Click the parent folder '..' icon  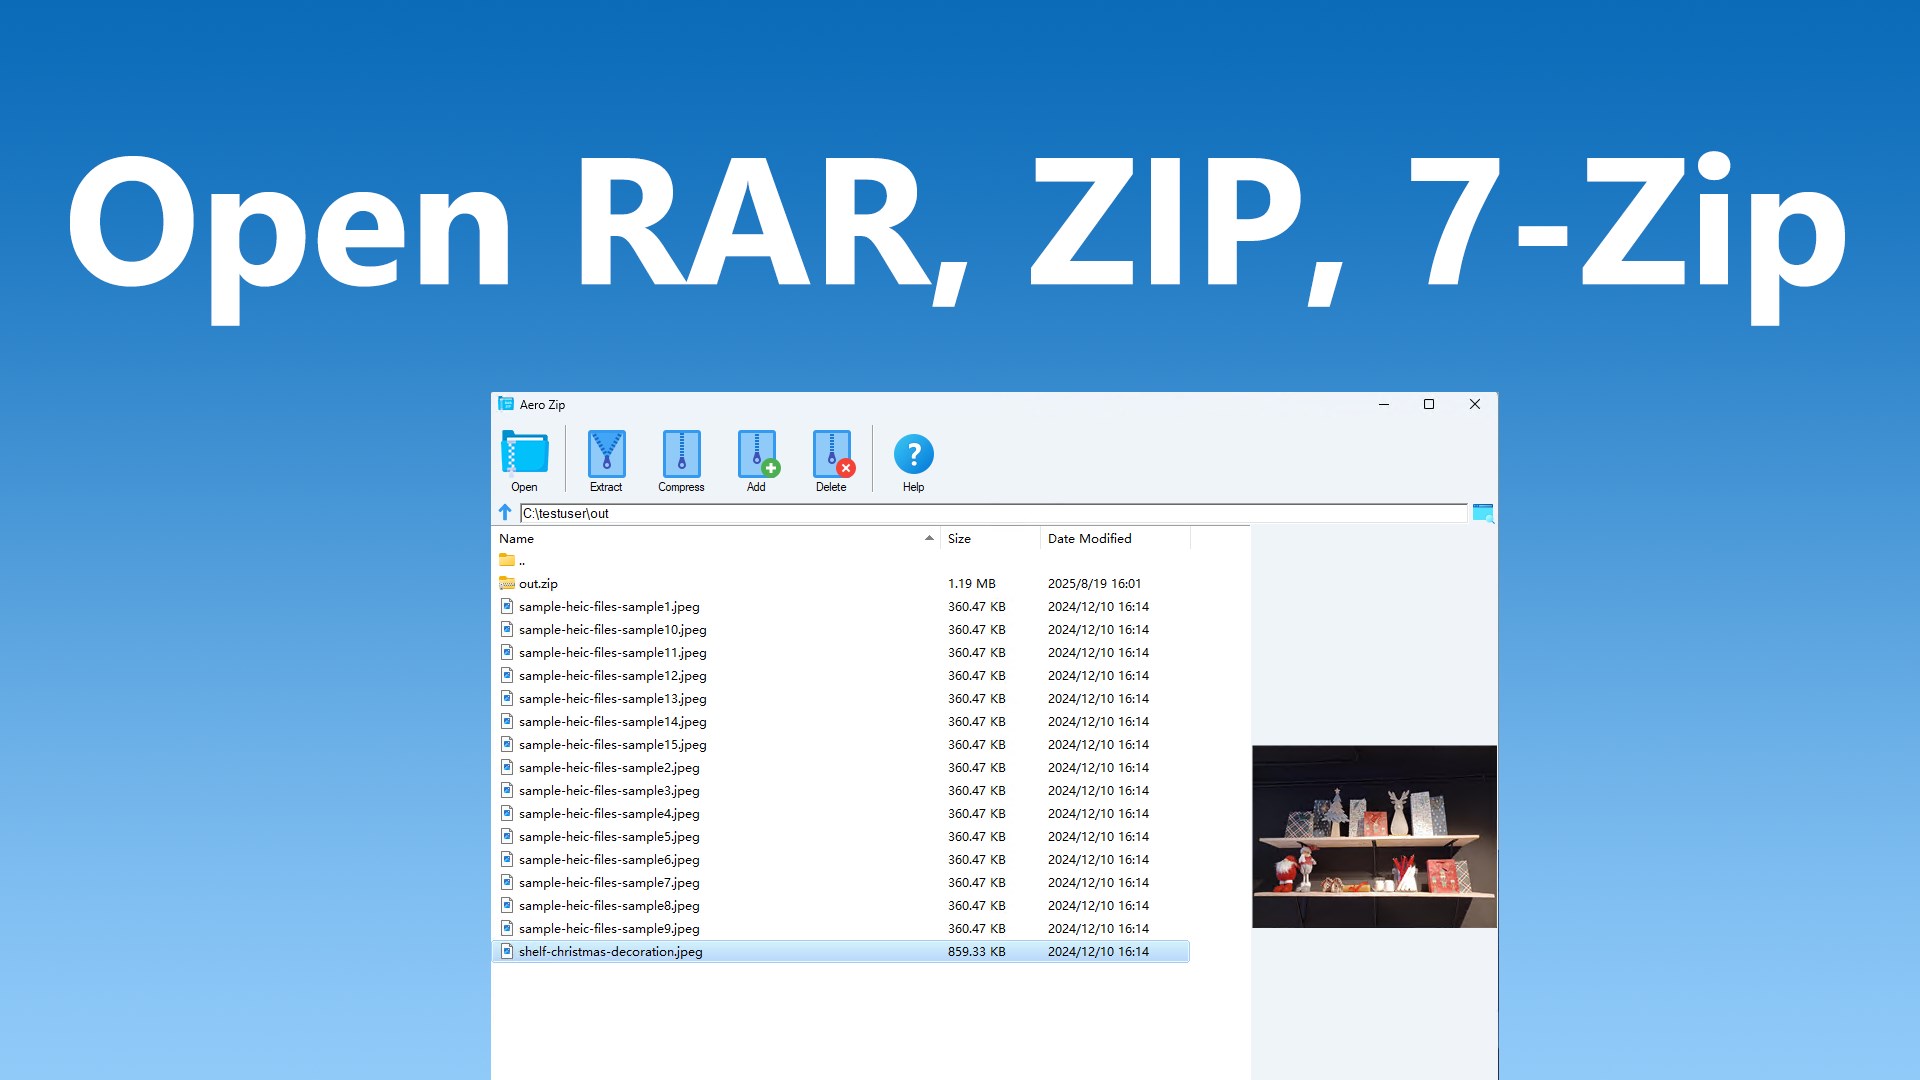tap(507, 560)
